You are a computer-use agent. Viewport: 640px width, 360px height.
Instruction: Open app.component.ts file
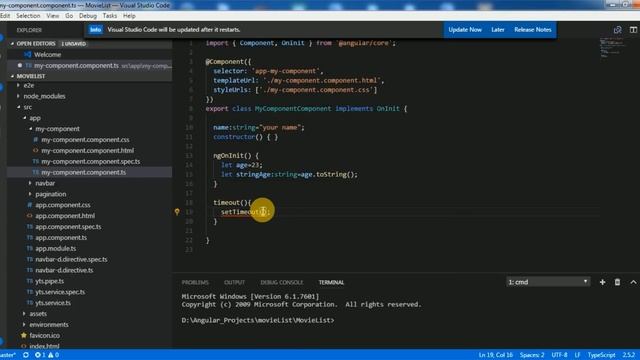pos(61,238)
